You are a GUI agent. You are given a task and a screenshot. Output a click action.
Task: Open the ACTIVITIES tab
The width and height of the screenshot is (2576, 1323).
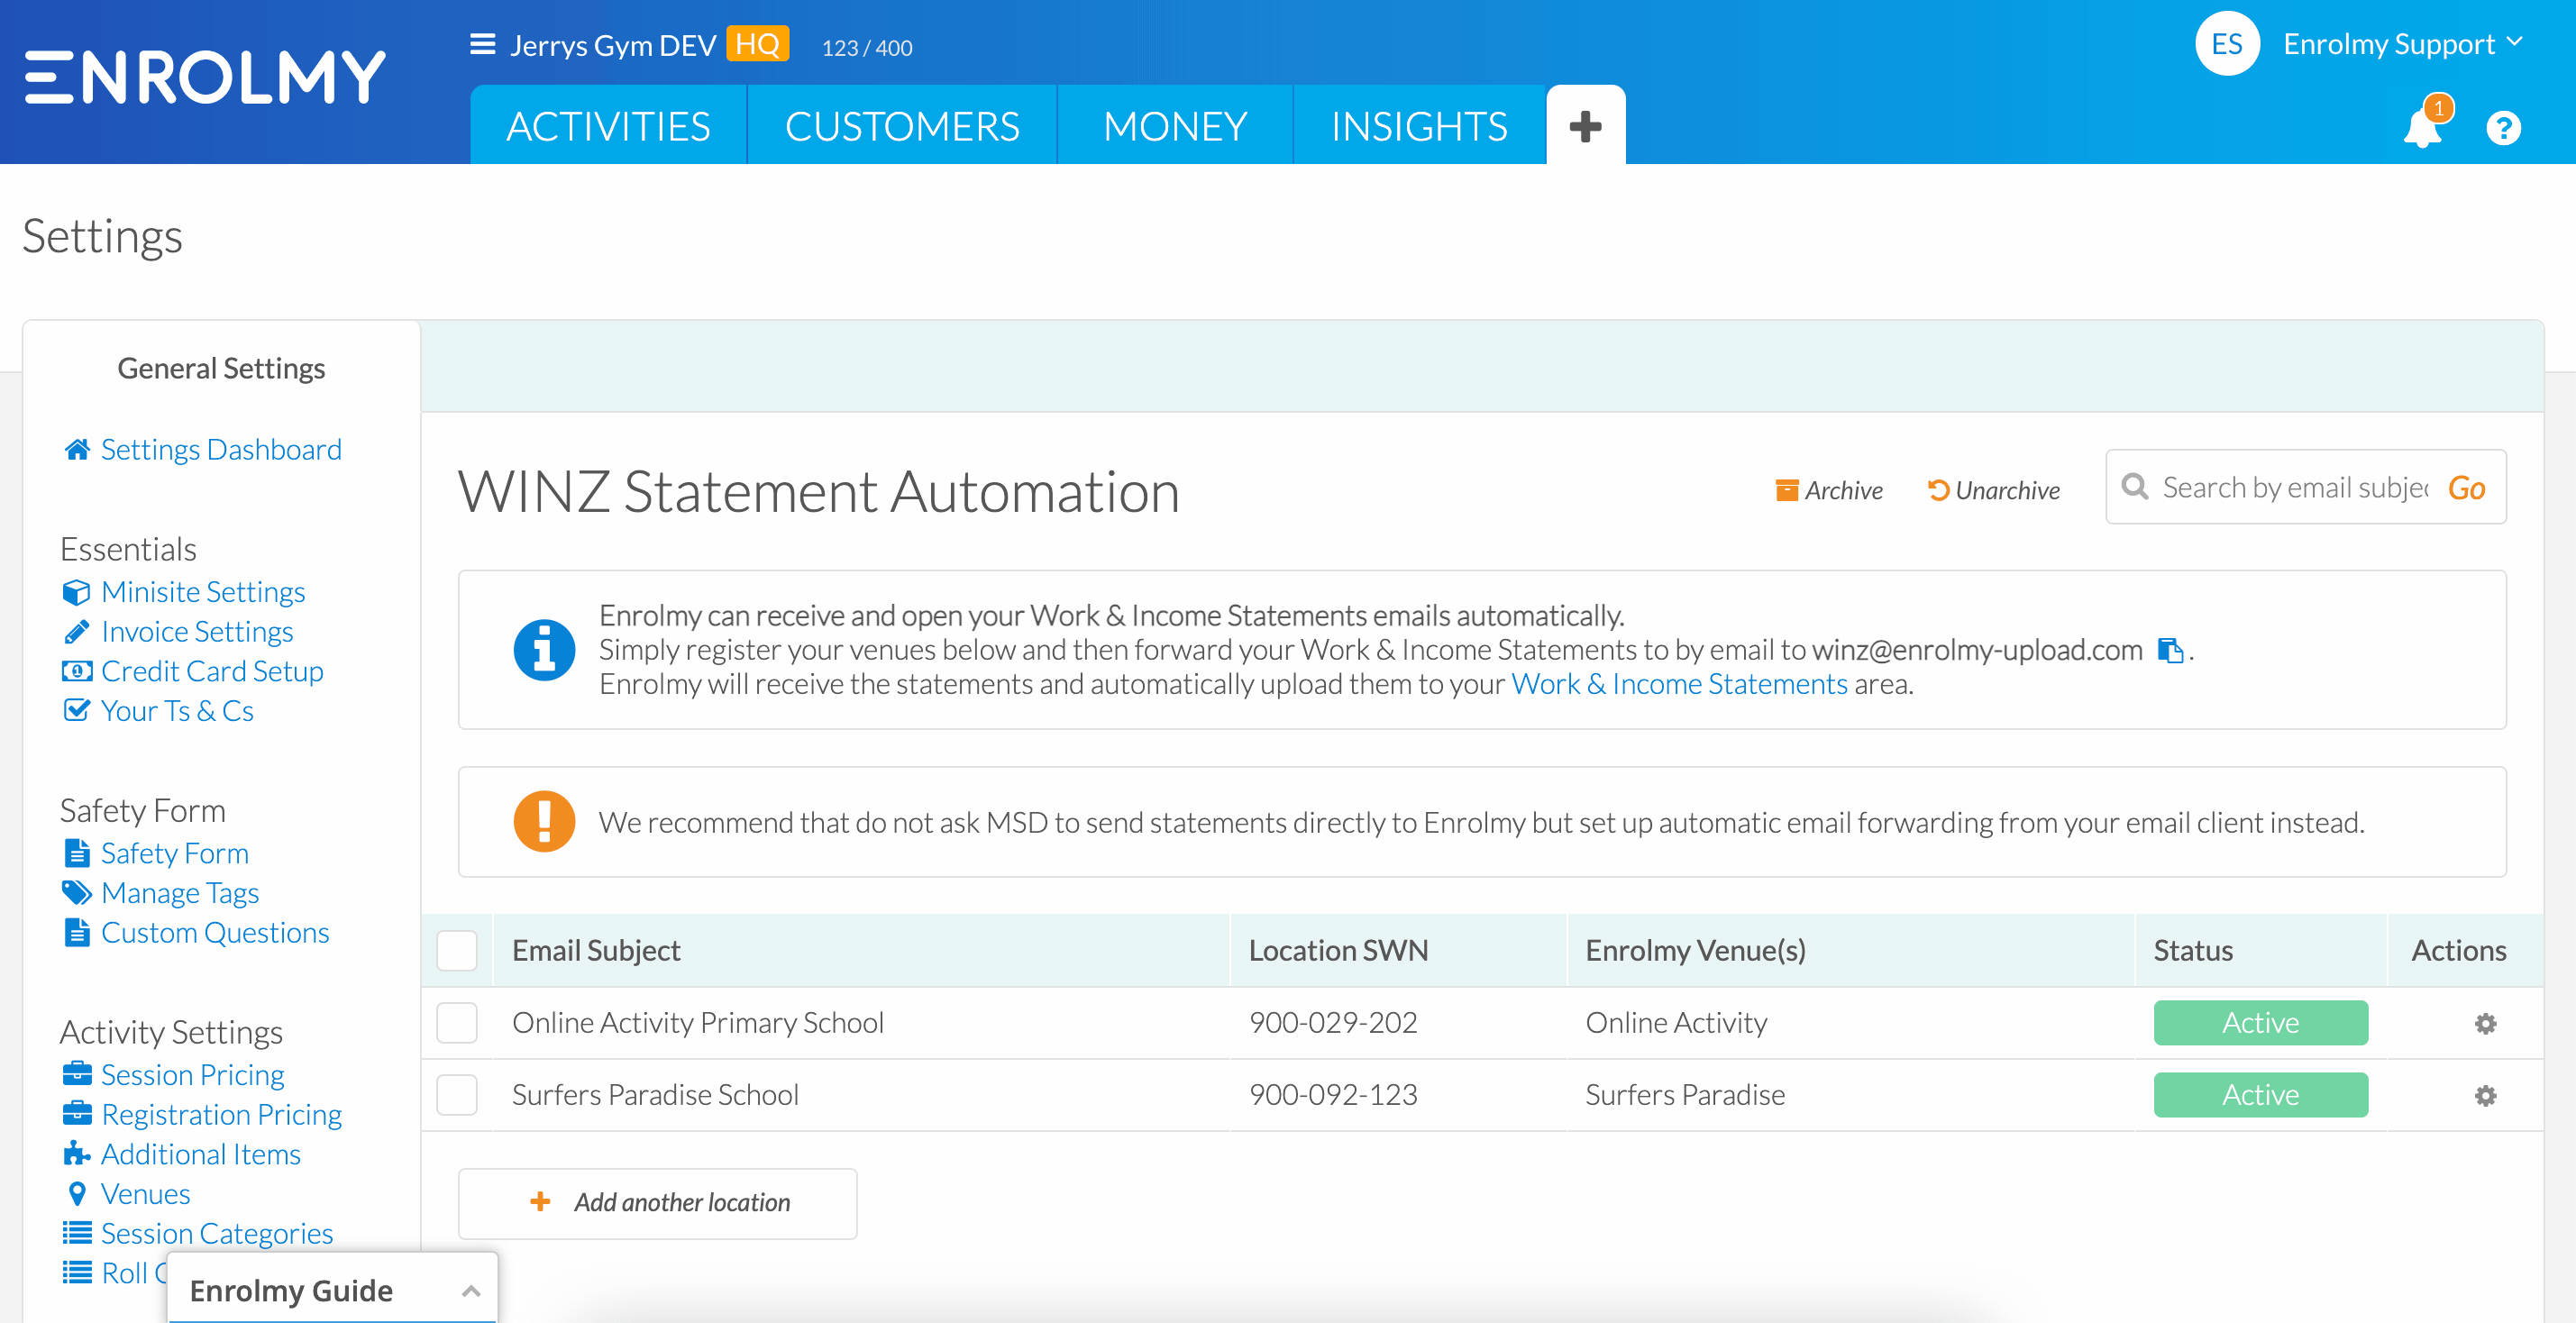608,126
